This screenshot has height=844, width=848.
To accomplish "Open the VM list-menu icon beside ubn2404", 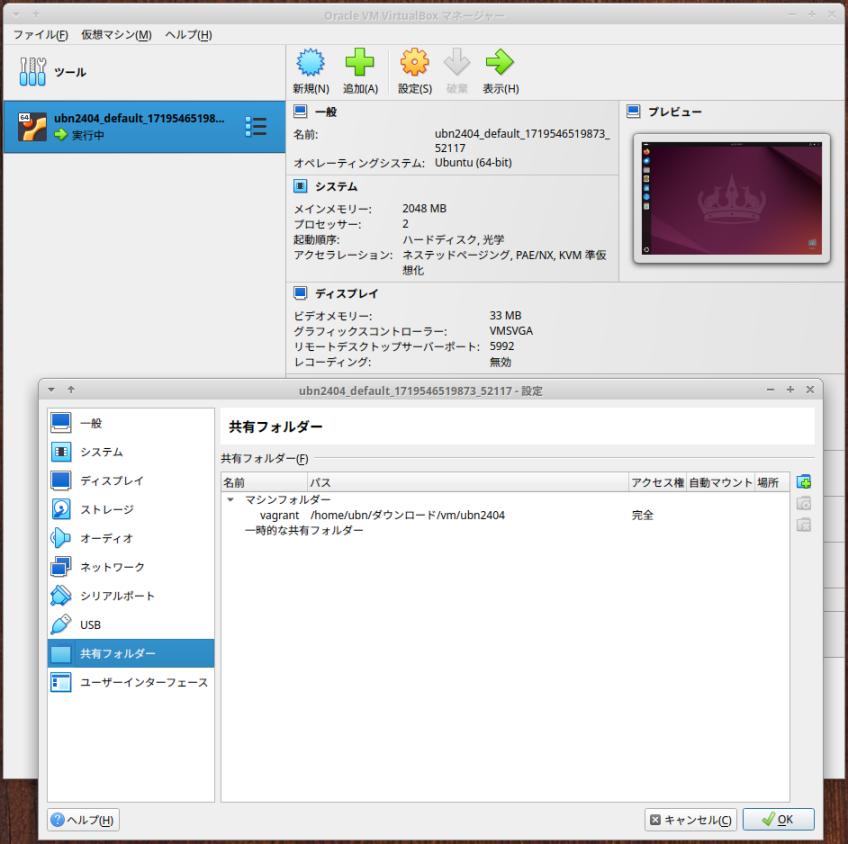I will pyautogui.click(x=255, y=127).
